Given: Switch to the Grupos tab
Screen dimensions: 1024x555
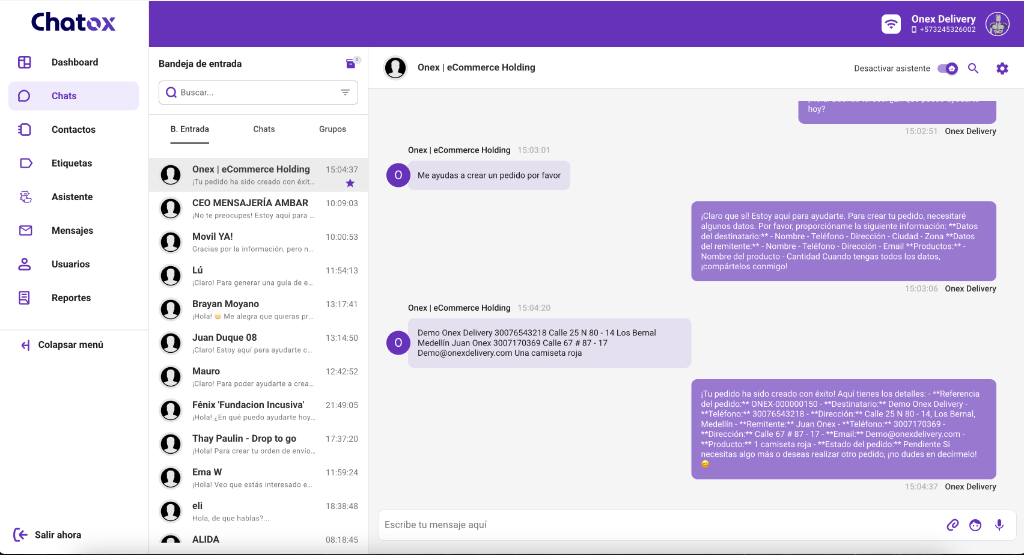Looking at the screenshot, I should (332, 129).
